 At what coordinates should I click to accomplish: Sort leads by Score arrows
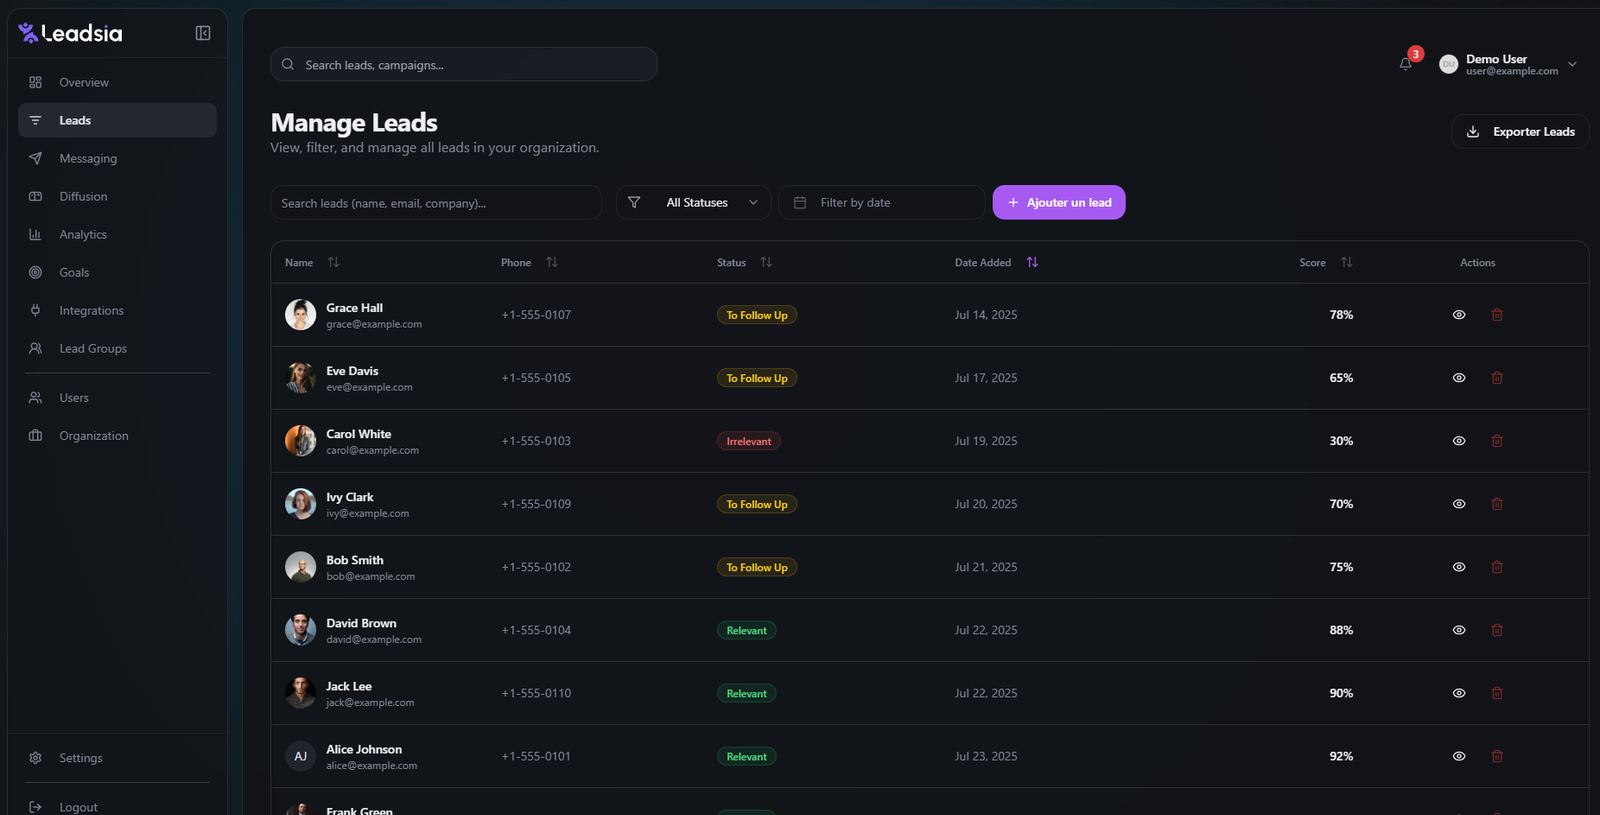(1346, 262)
